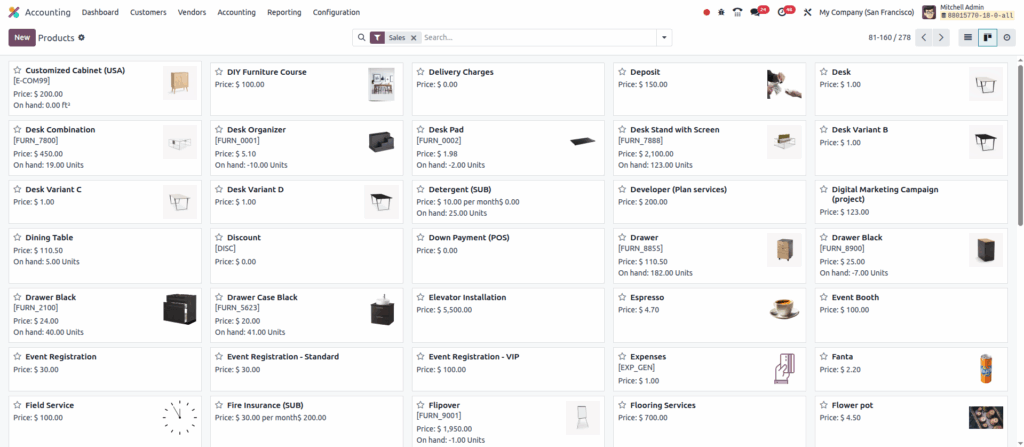Expand the search options dropdown arrow
The image size is (1024, 447).
click(664, 38)
